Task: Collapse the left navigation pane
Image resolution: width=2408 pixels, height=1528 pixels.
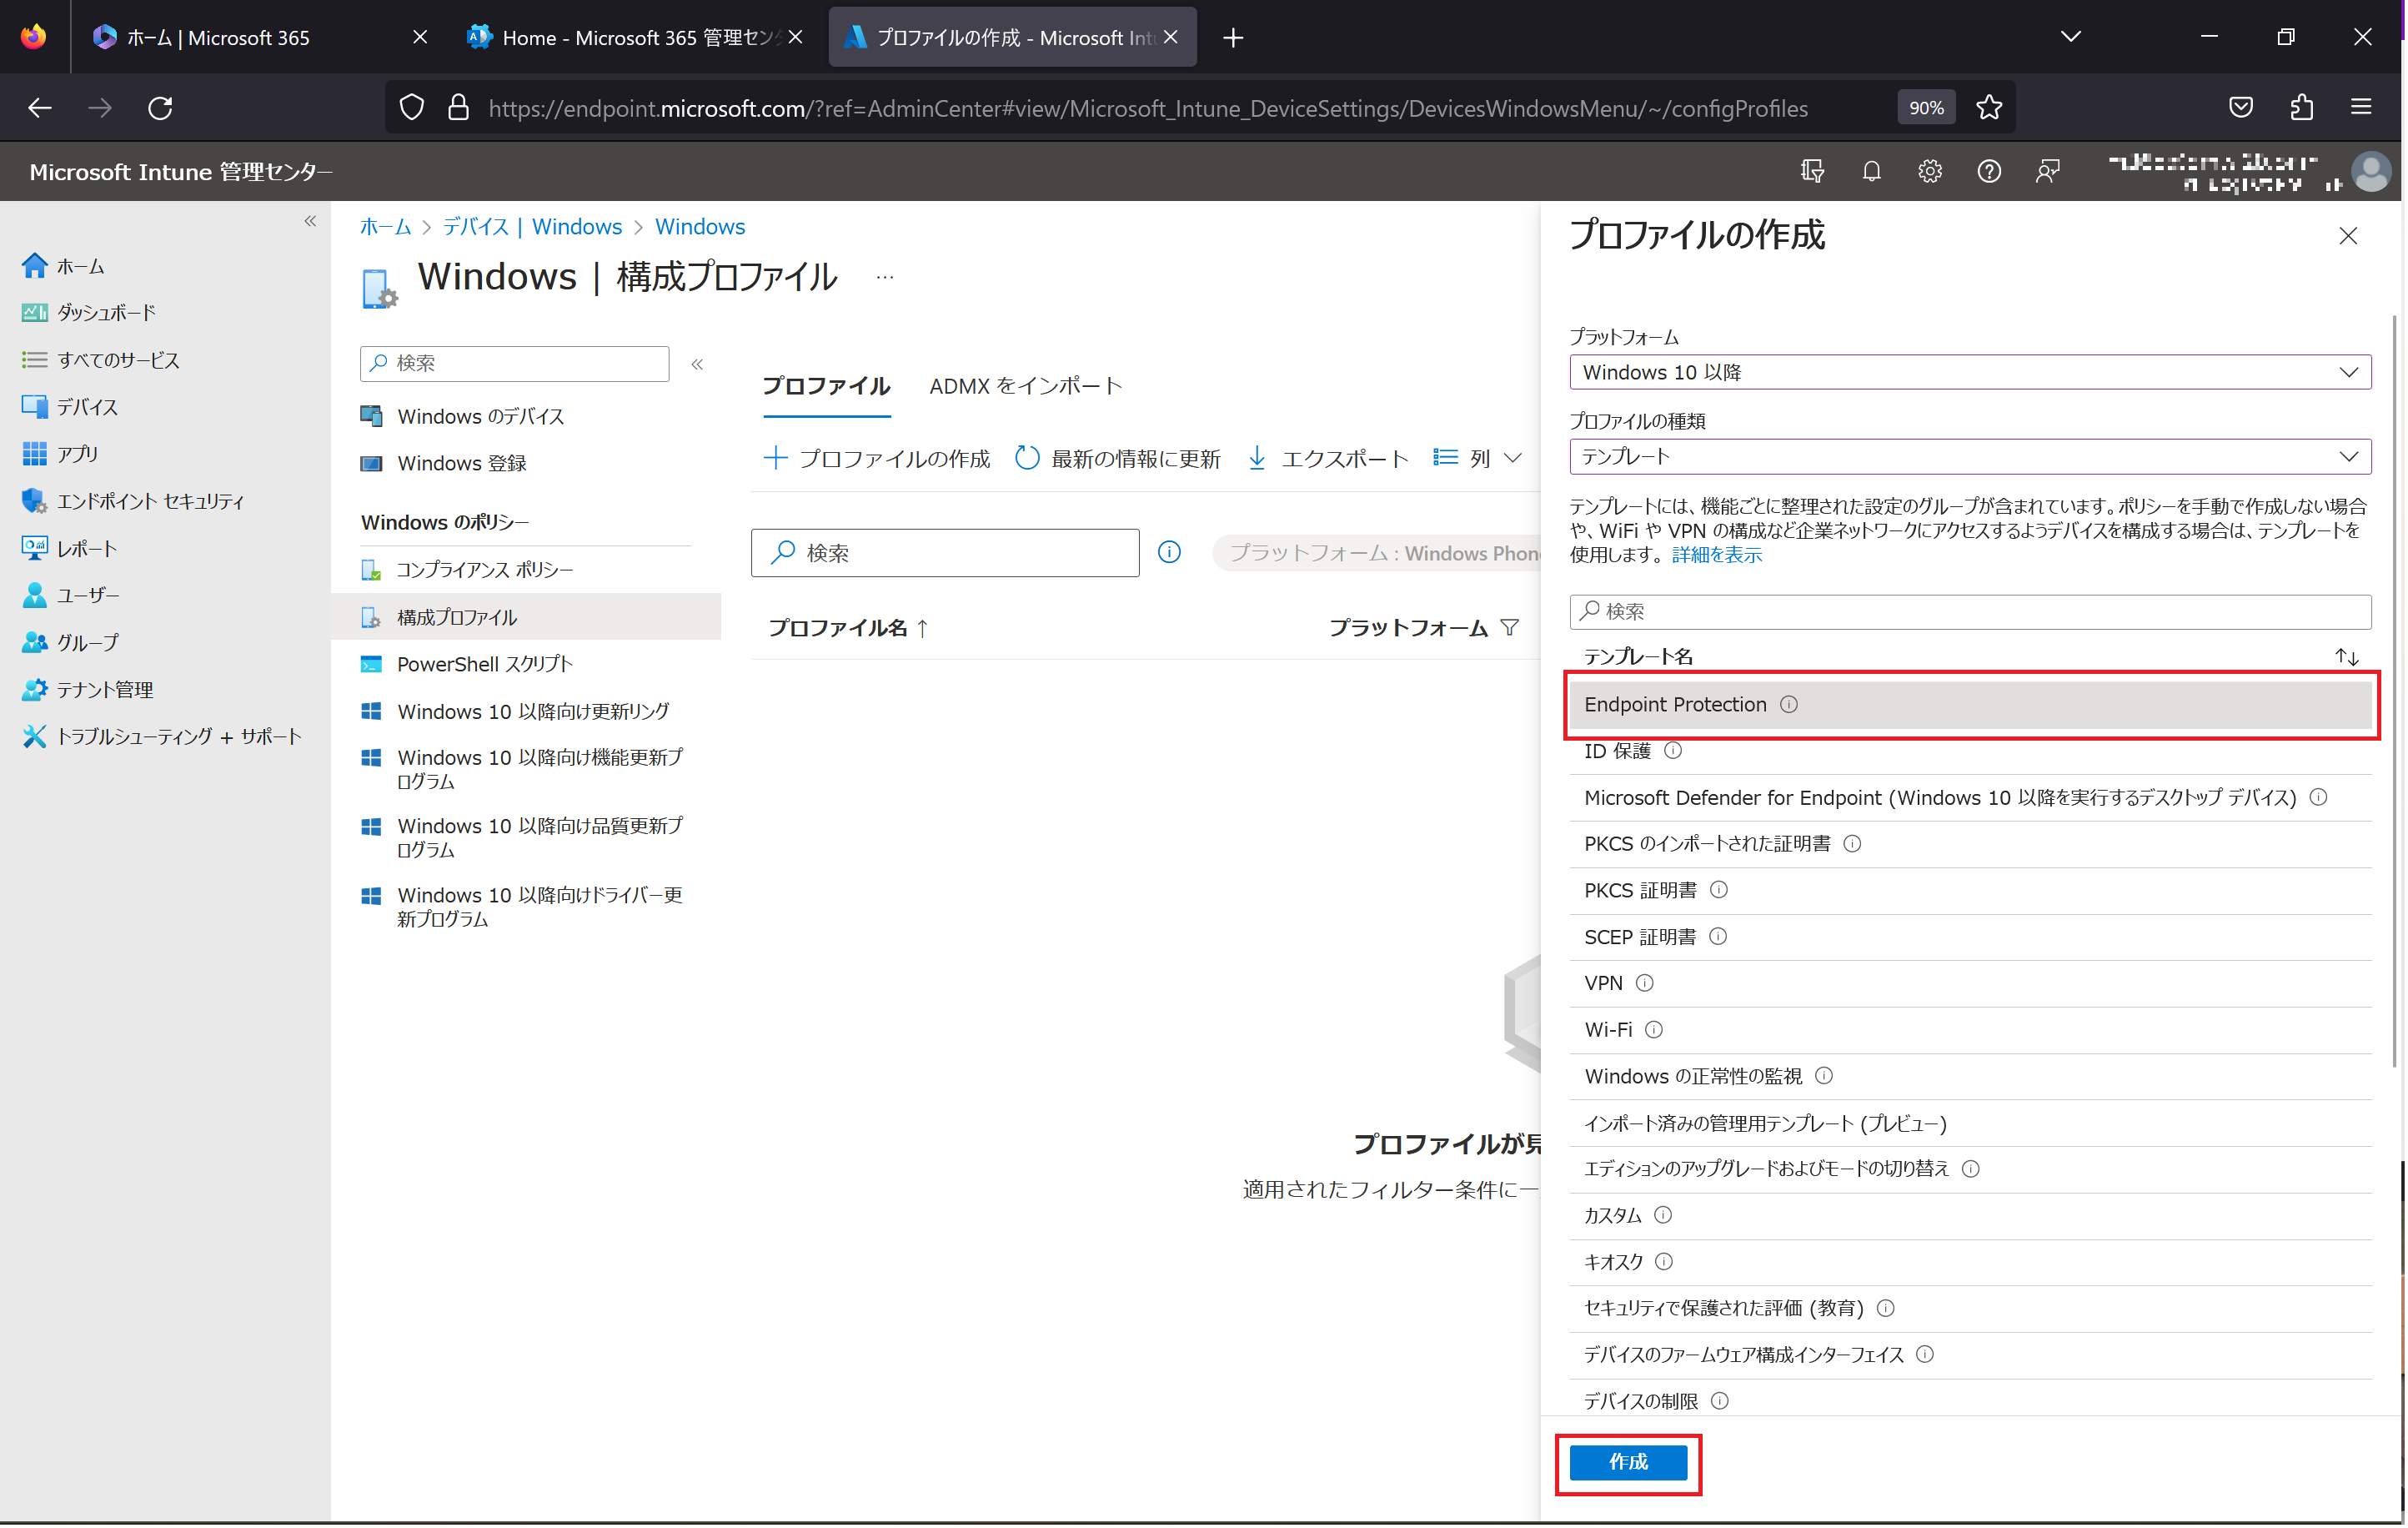Action: (310, 221)
